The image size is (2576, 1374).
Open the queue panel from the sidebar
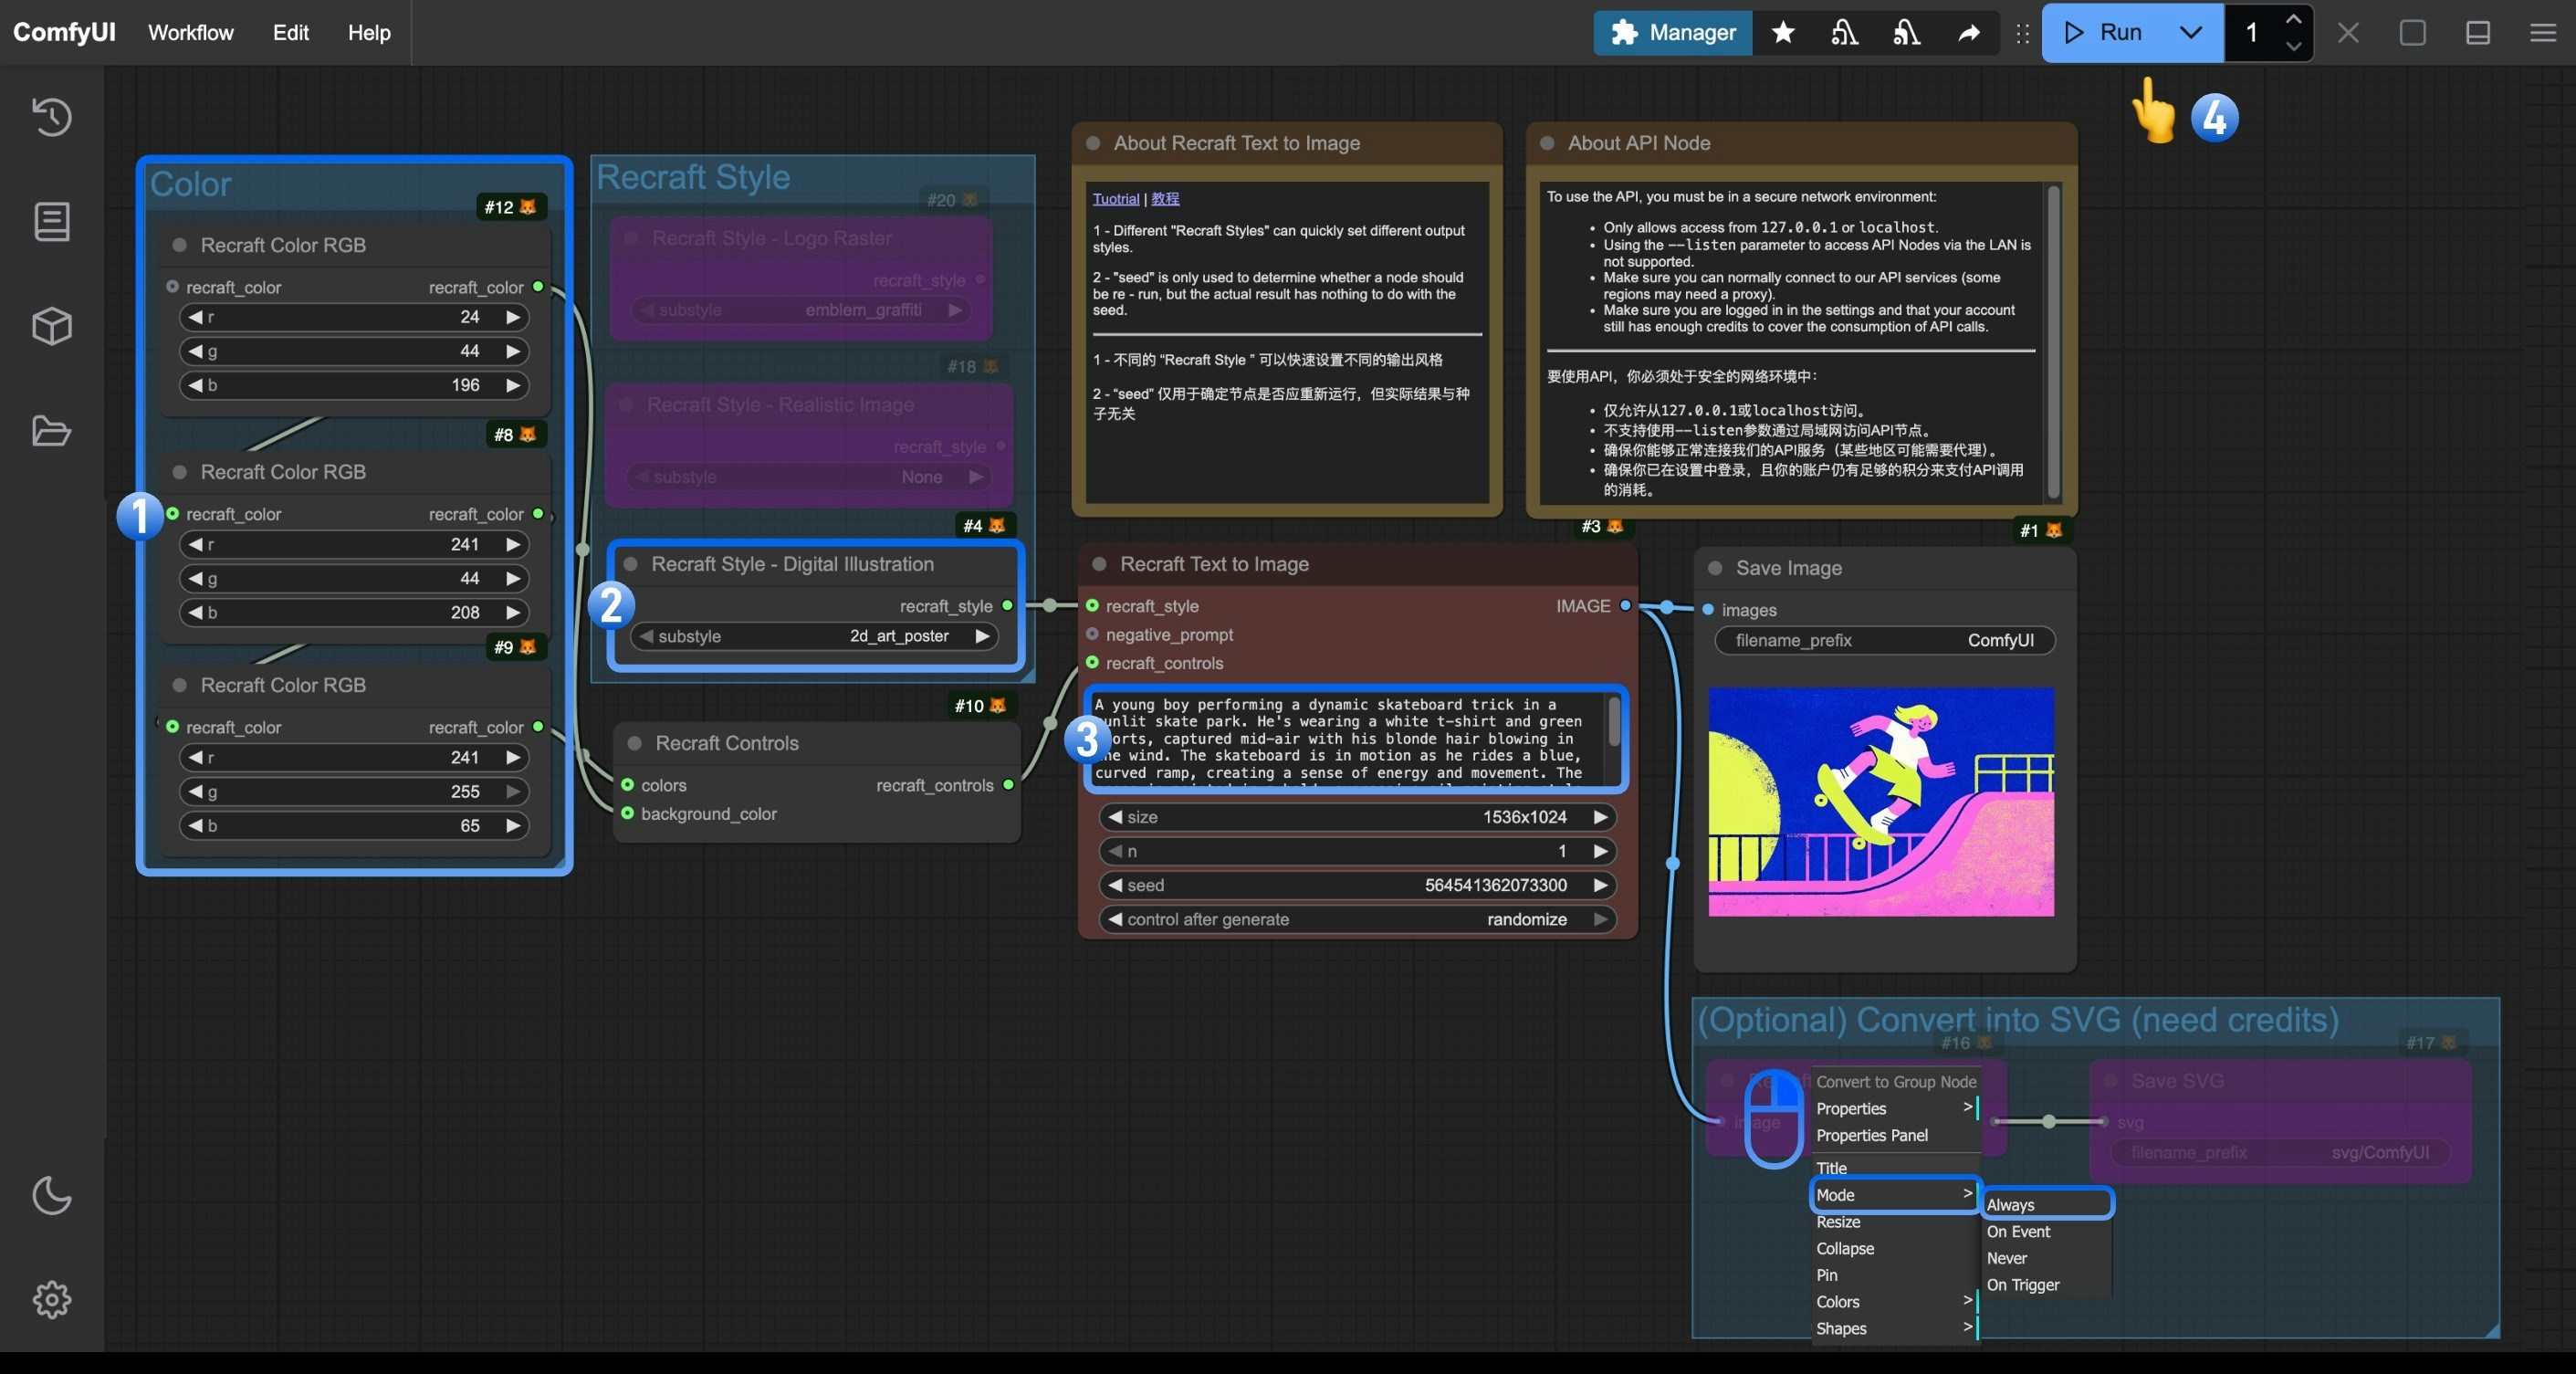[x=51, y=221]
